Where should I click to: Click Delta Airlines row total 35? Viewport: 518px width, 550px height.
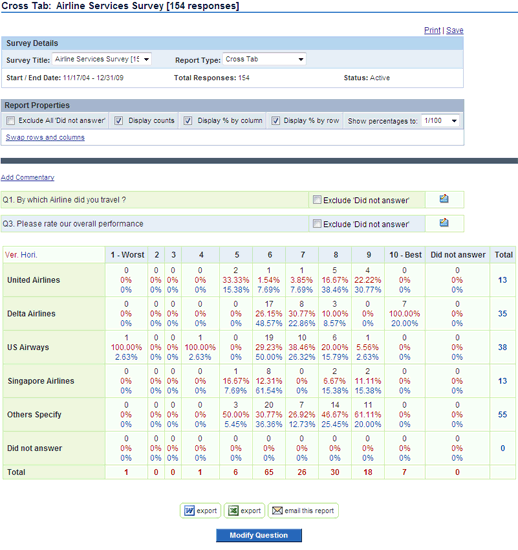pyautogui.click(x=503, y=314)
